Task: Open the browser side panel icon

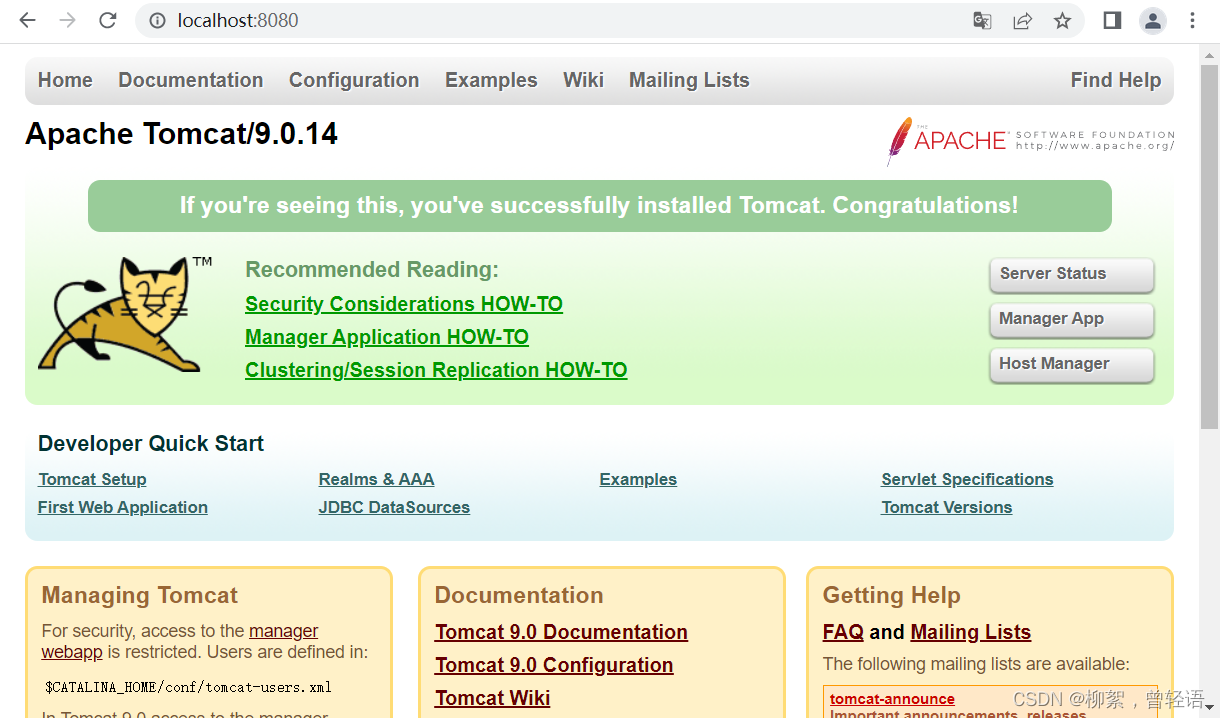Action: (1112, 20)
